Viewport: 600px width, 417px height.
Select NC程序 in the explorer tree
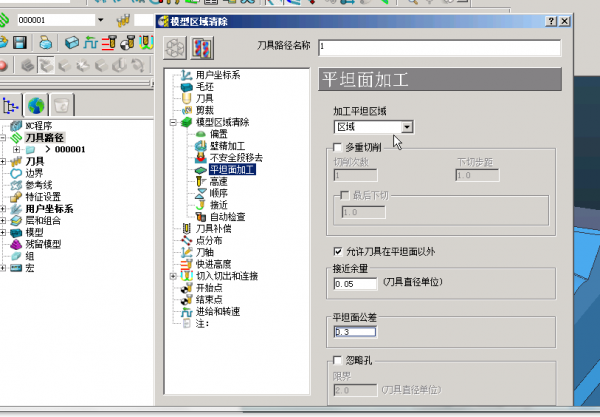click(x=39, y=126)
